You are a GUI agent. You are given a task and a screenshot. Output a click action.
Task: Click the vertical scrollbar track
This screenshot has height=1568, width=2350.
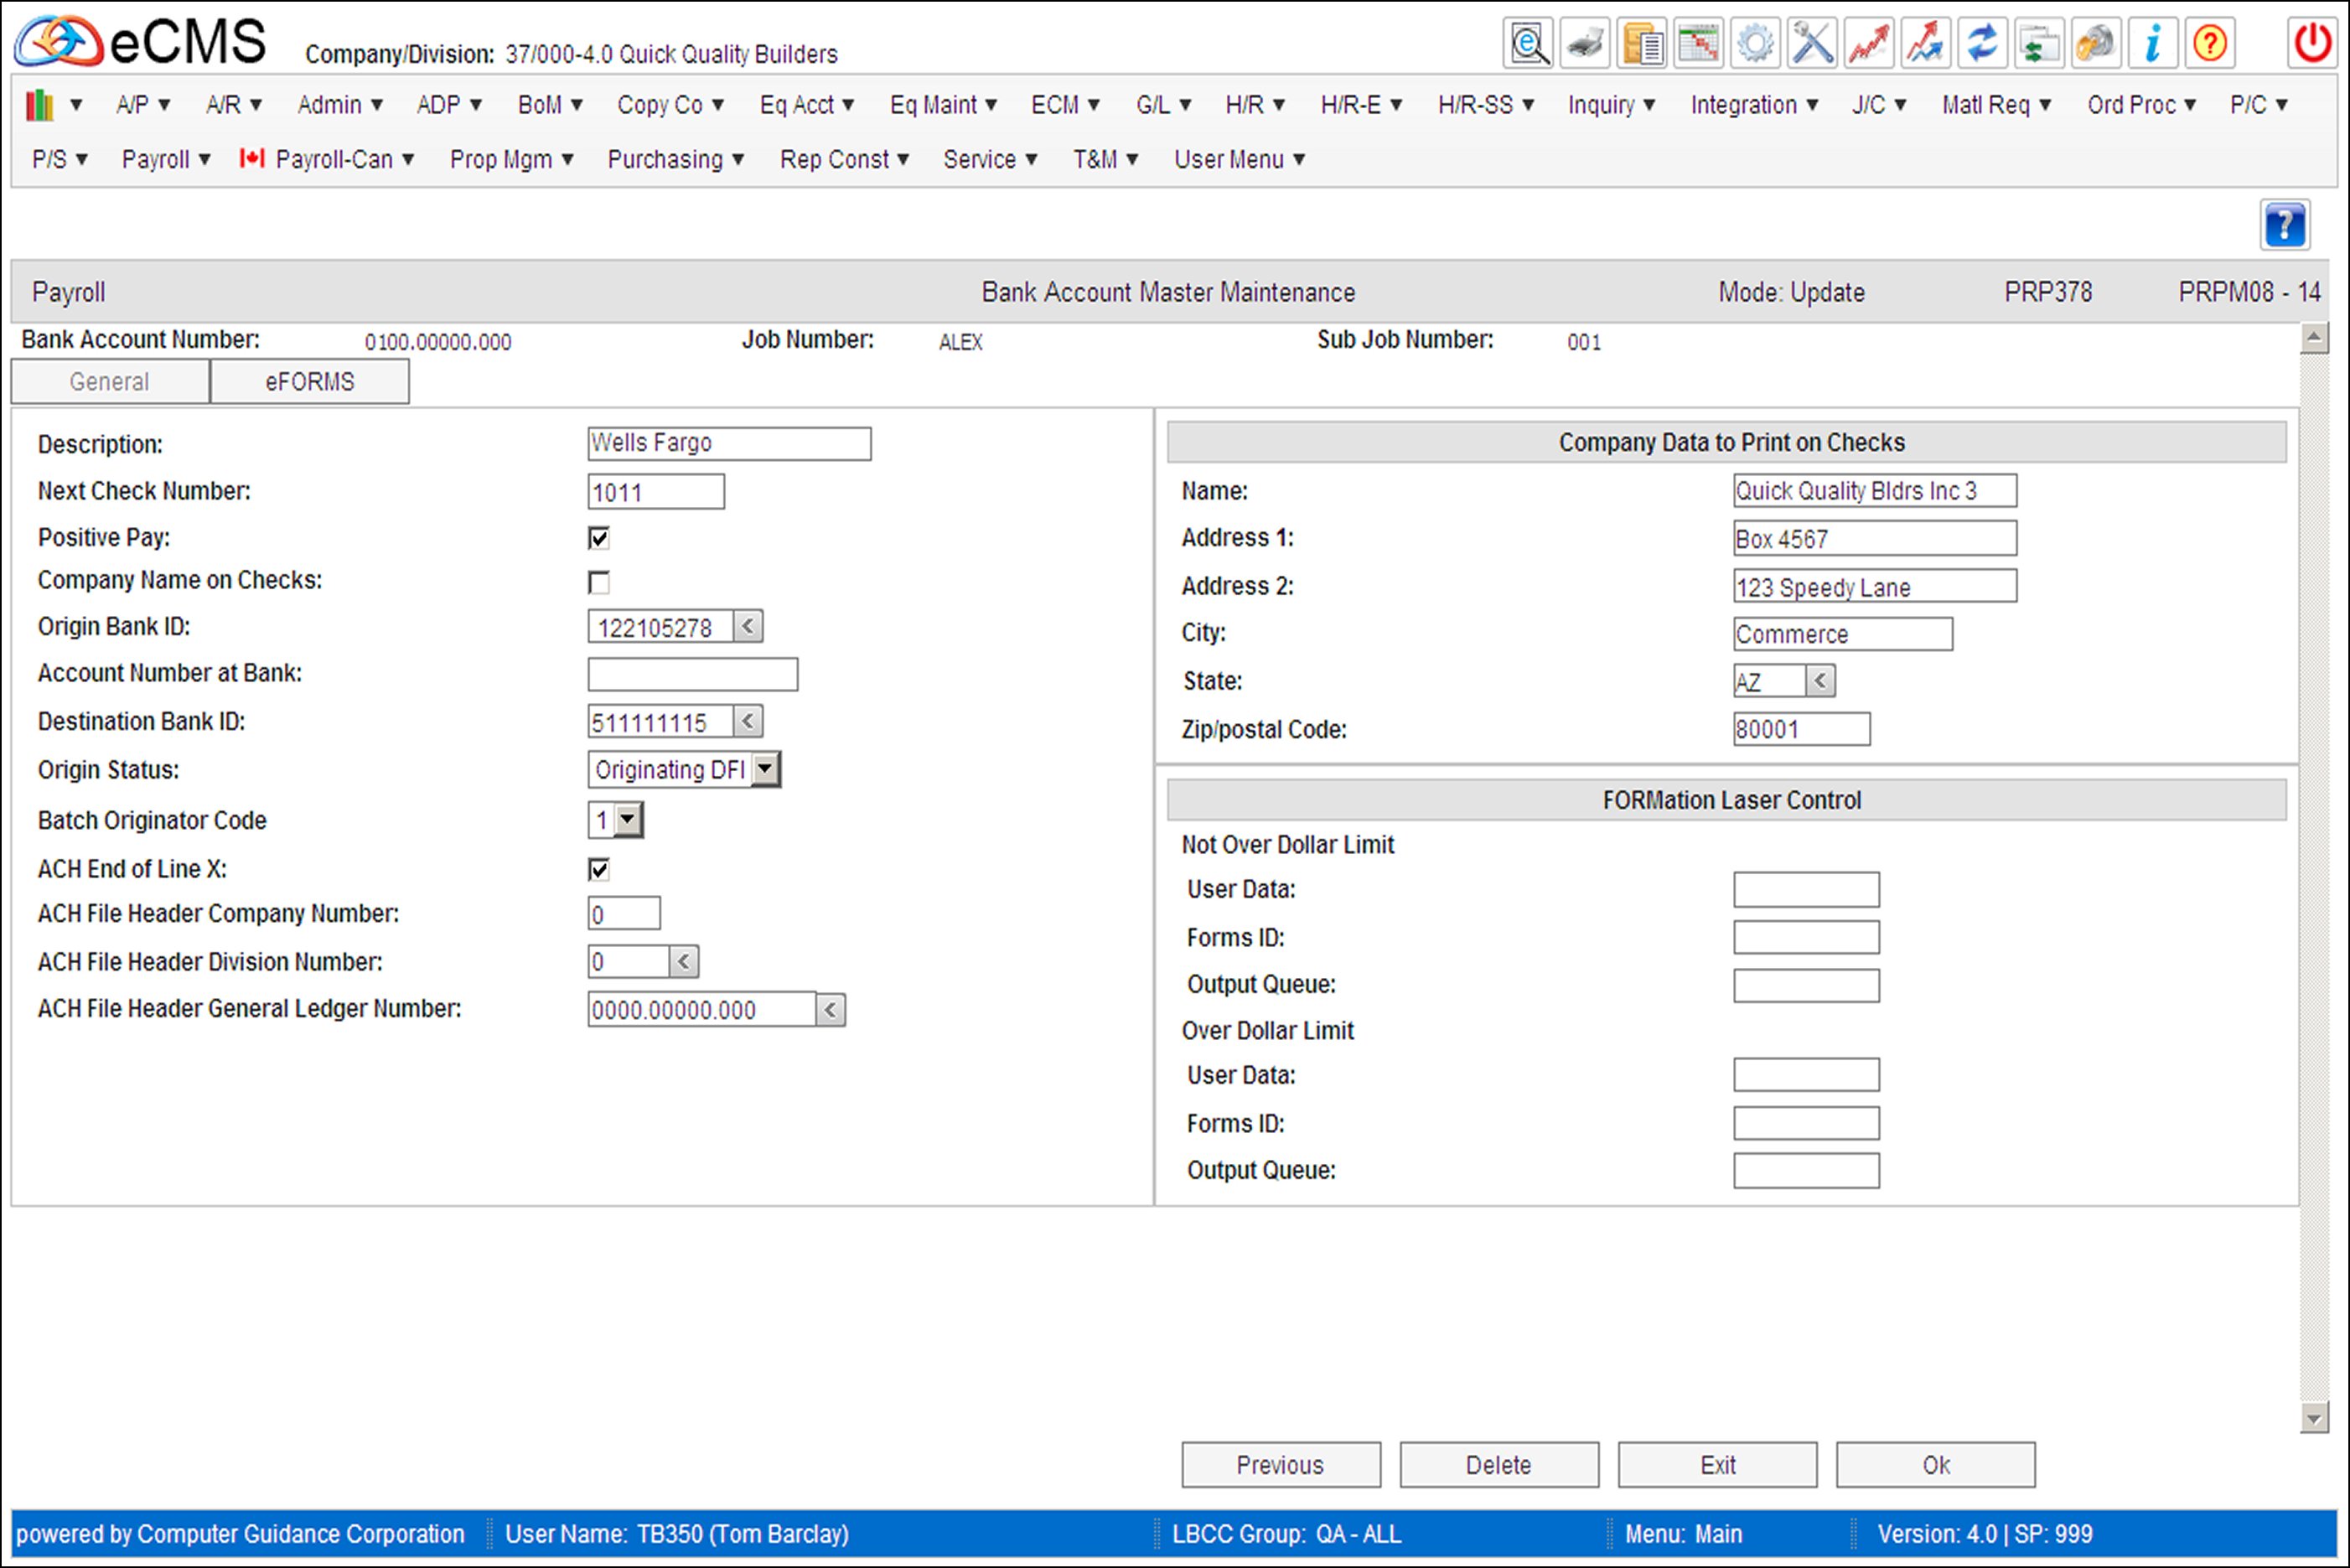[x=2314, y=878]
